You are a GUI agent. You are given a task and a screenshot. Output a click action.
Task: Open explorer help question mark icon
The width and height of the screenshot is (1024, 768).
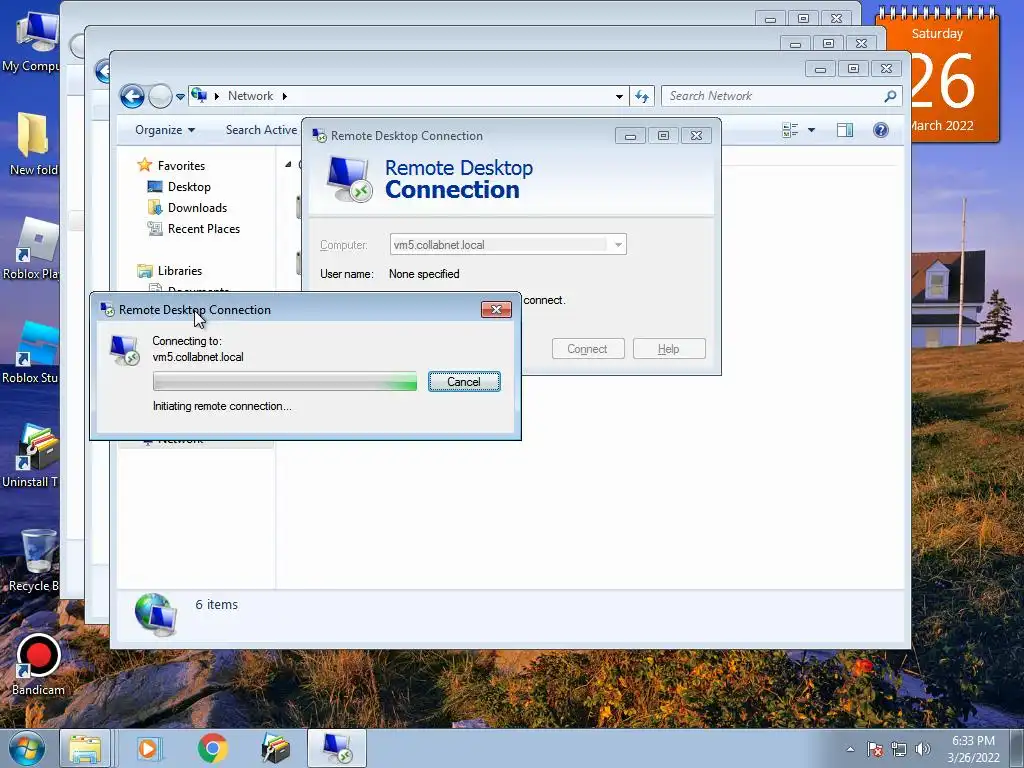click(x=881, y=130)
